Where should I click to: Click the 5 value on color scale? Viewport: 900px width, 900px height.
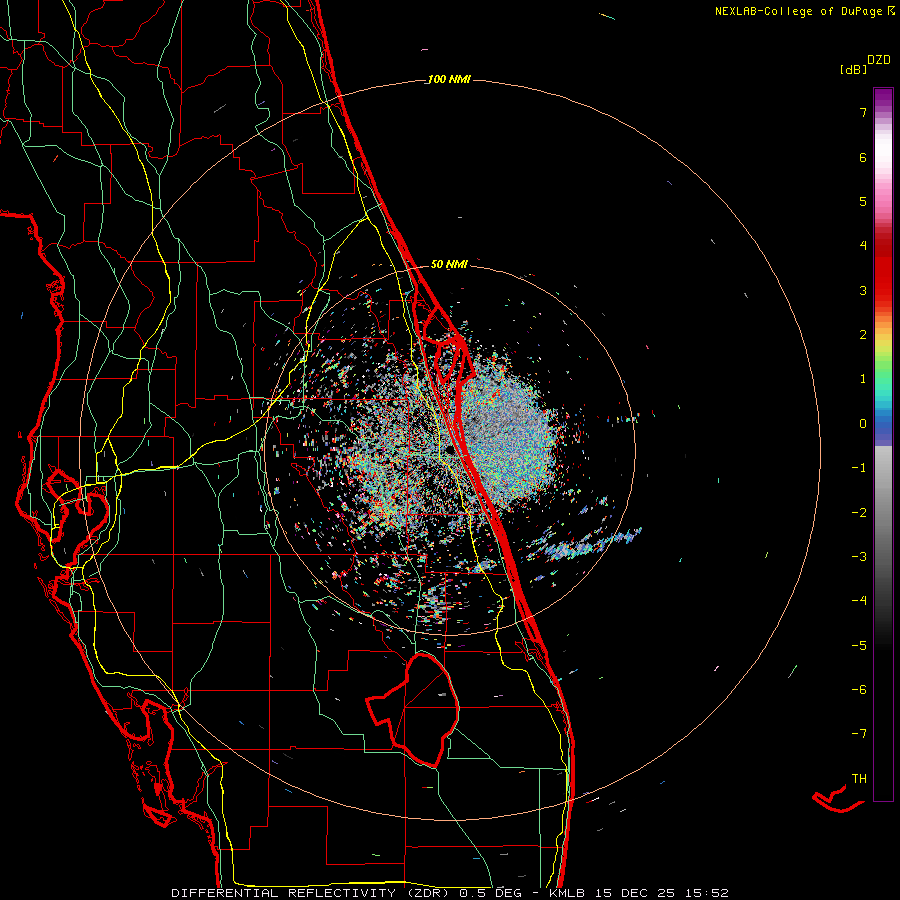point(863,201)
